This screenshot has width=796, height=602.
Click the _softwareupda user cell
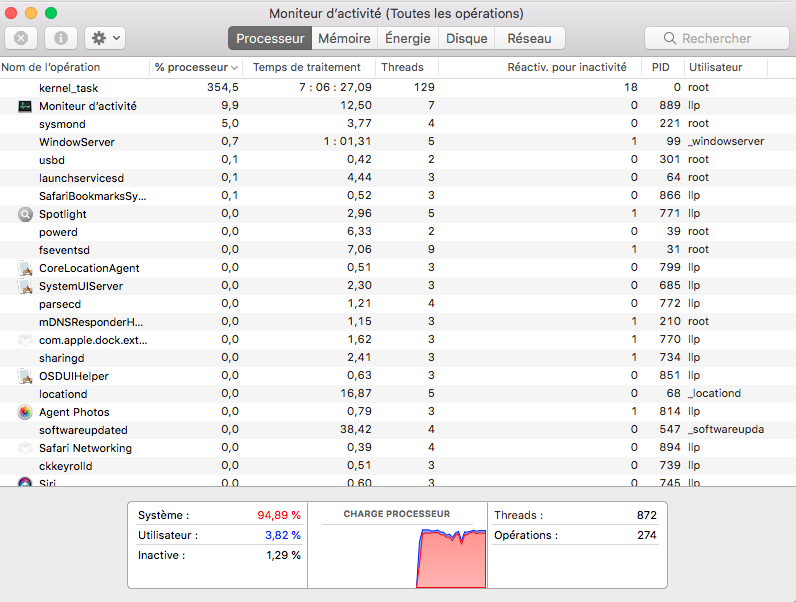(x=726, y=429)
